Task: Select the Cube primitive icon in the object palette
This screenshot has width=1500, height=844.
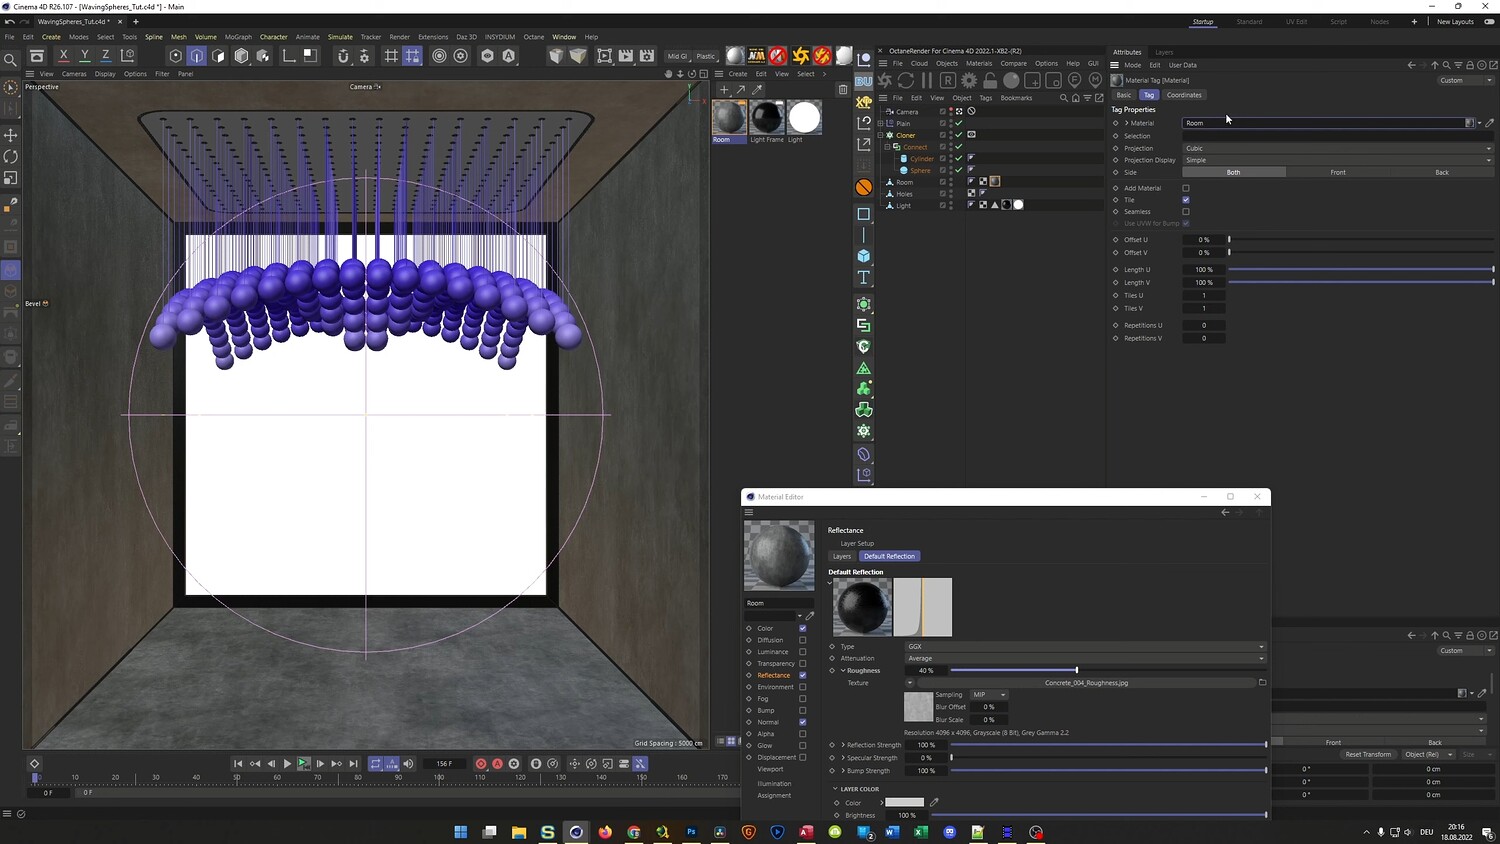Action: [x=864, y=256]
